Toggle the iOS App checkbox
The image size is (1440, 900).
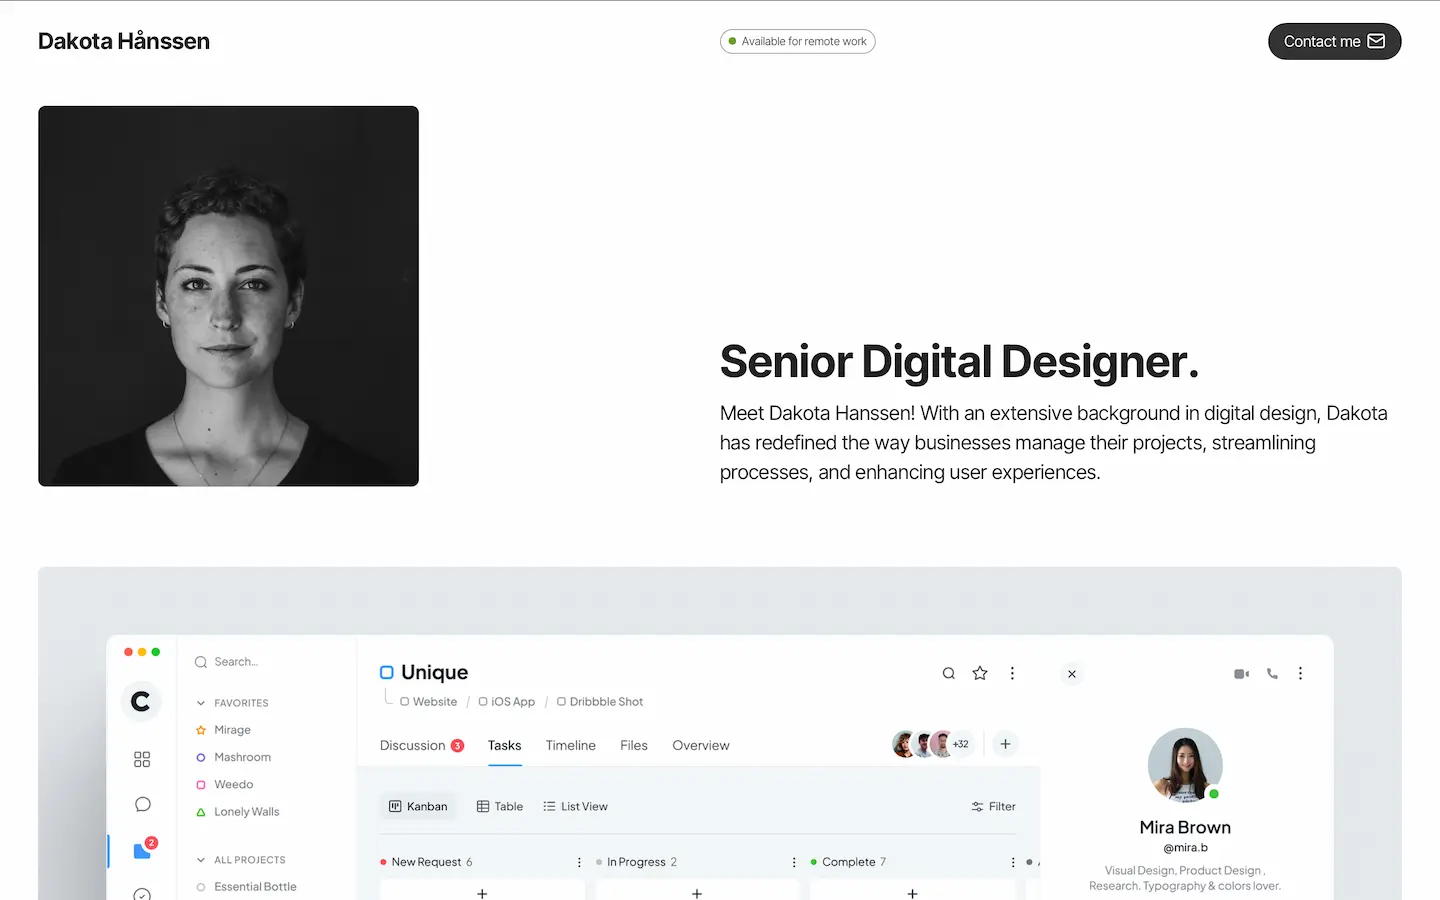[483, 702]
